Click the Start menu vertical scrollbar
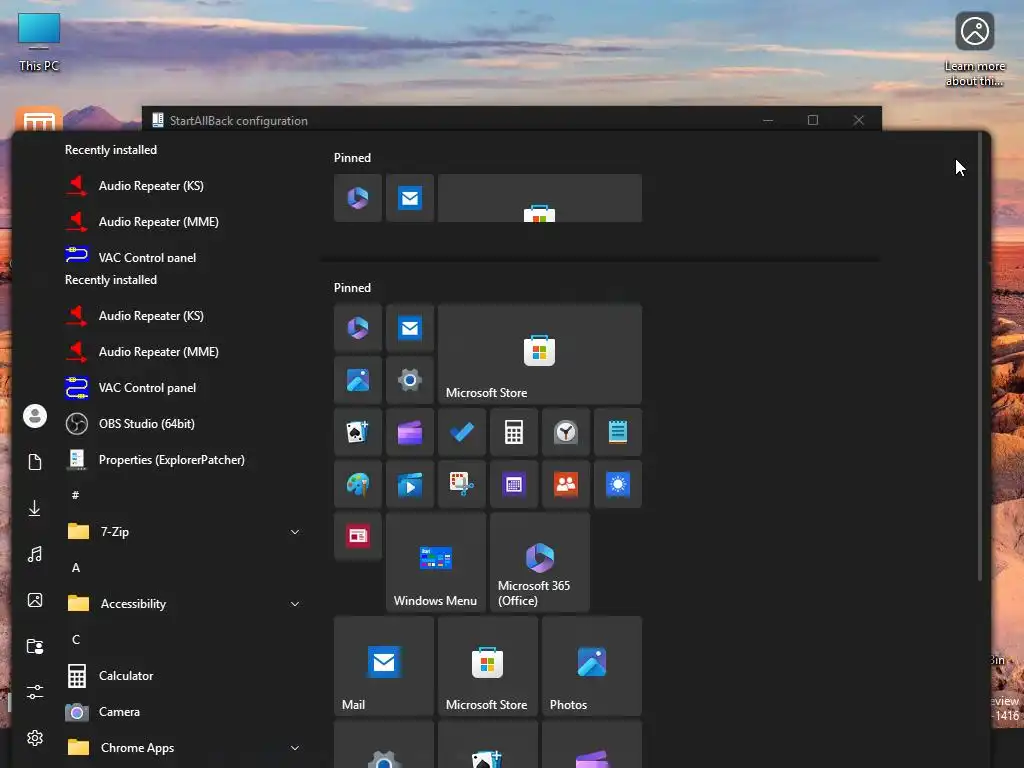 point(979,356)
